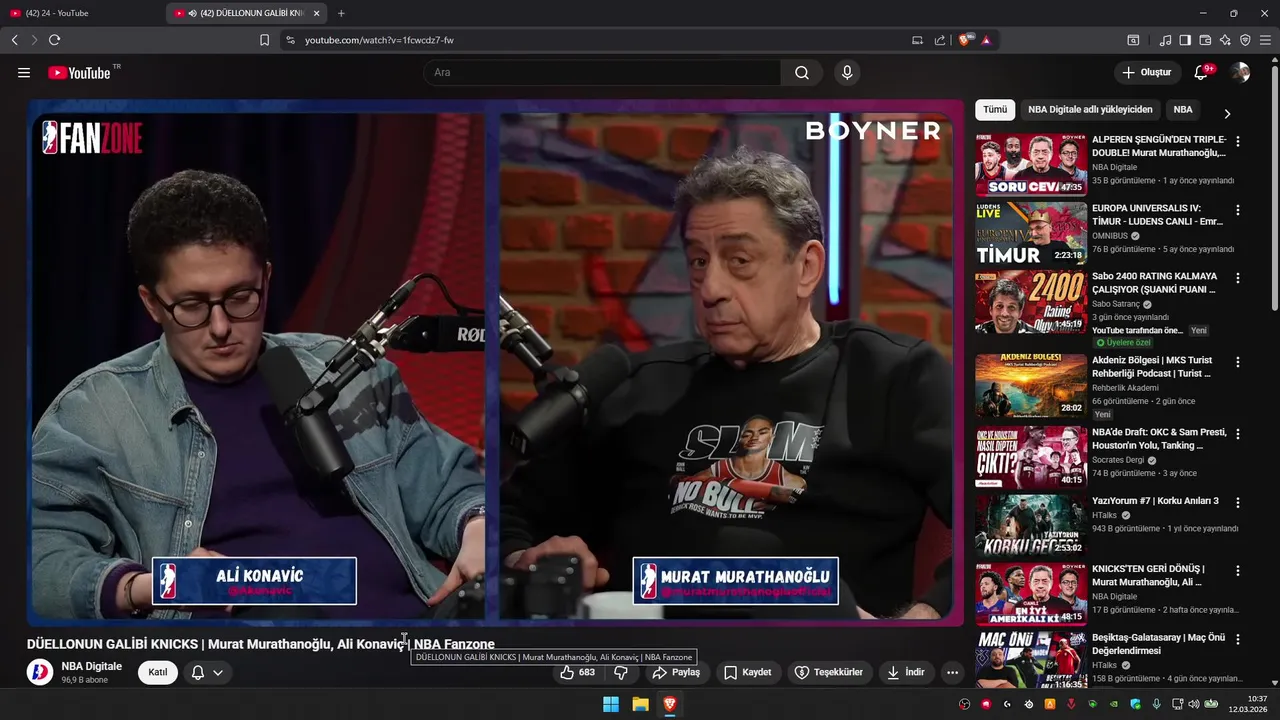Screen dimensions: 1280x720
Task: Open options for EUROPA UNIVERSALIS IV video
Action: 1238,210
